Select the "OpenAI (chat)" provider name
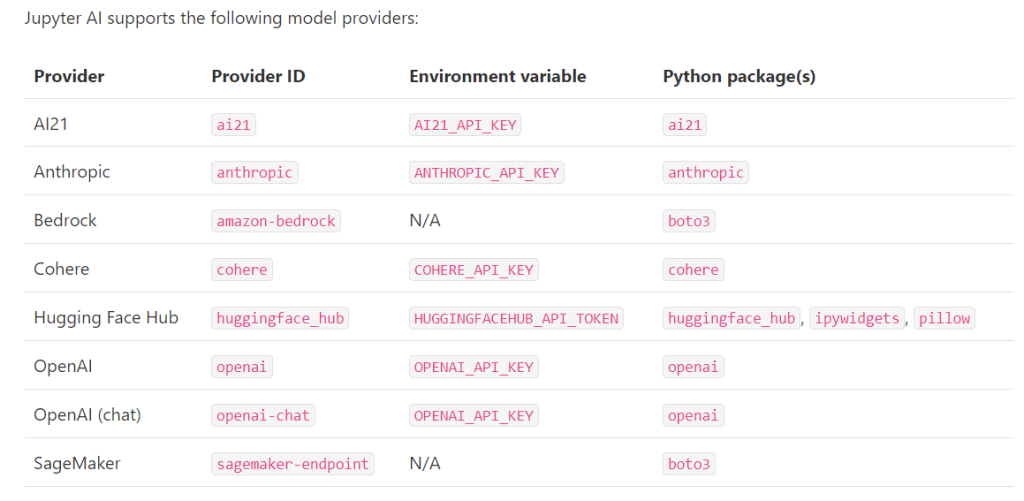The width and height of the screenshot is (1024, 501). [x=88, y=415]
